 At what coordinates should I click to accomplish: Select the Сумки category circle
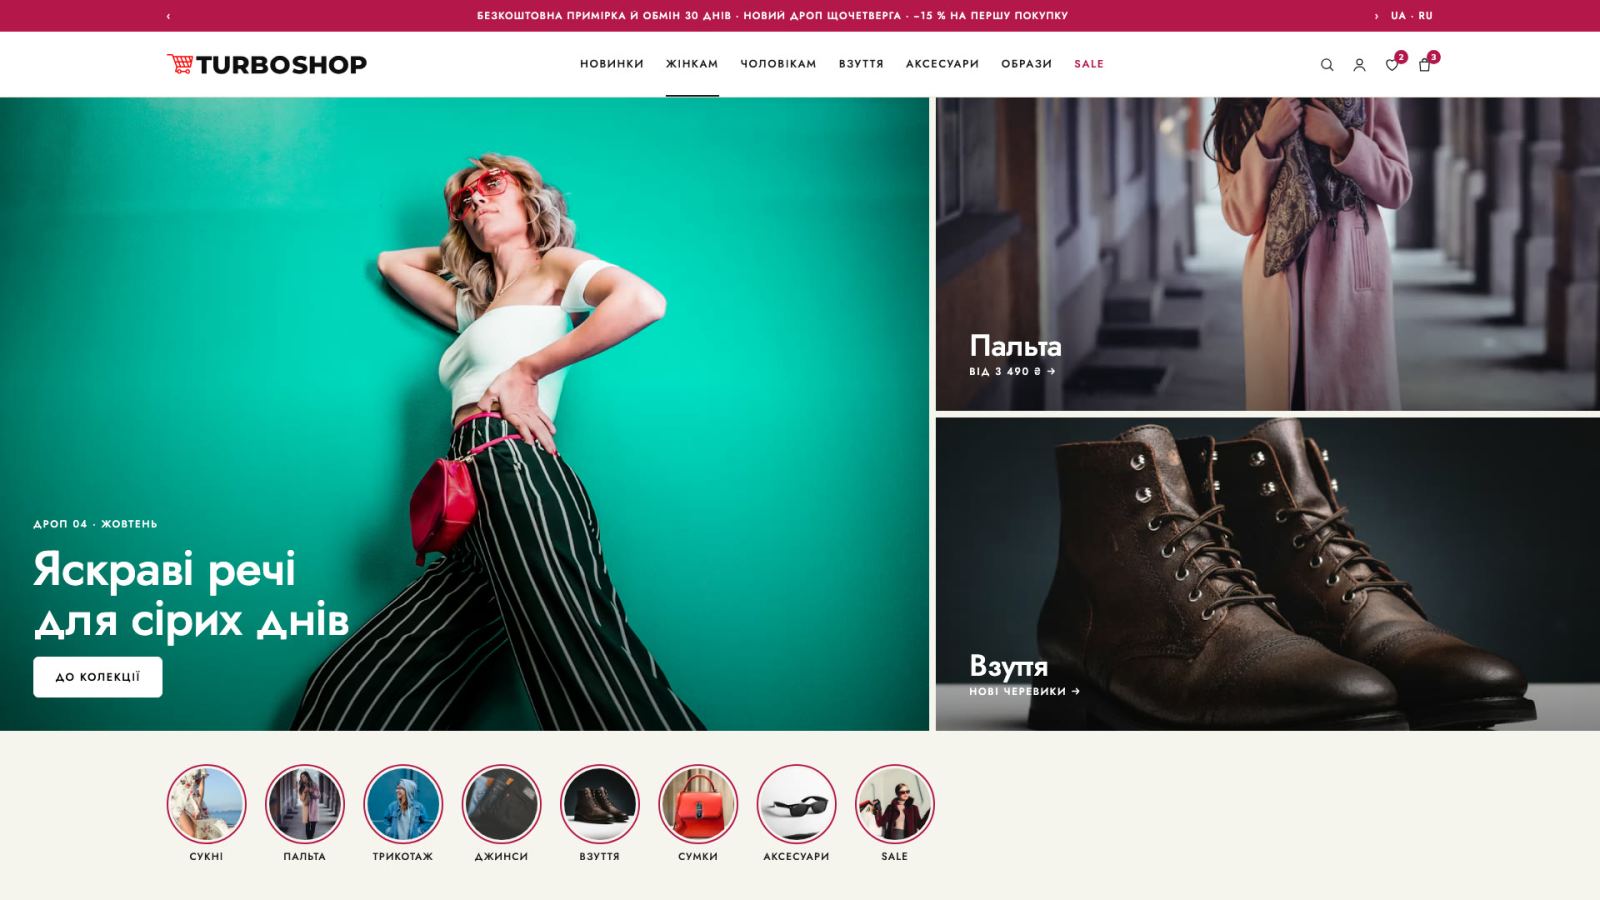[698, 804]
